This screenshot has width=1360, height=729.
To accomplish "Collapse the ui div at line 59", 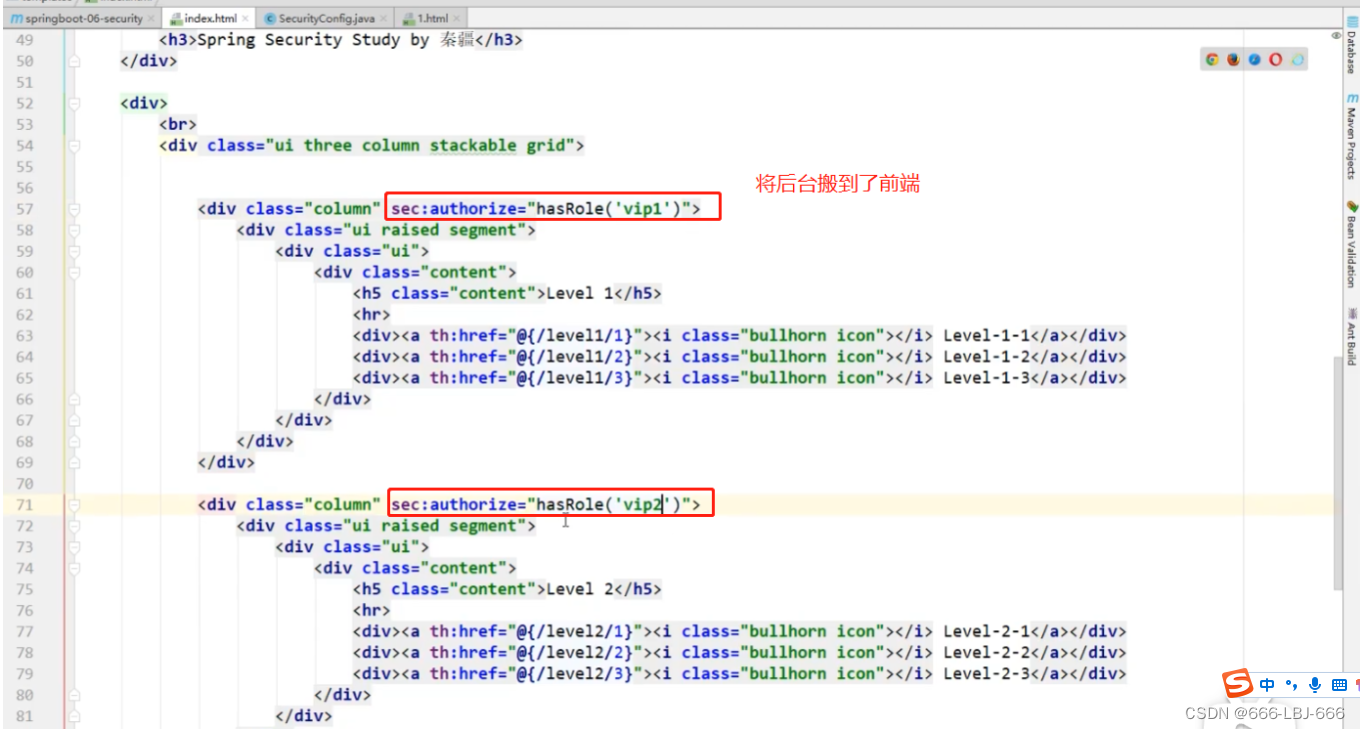I will (74, 251).
